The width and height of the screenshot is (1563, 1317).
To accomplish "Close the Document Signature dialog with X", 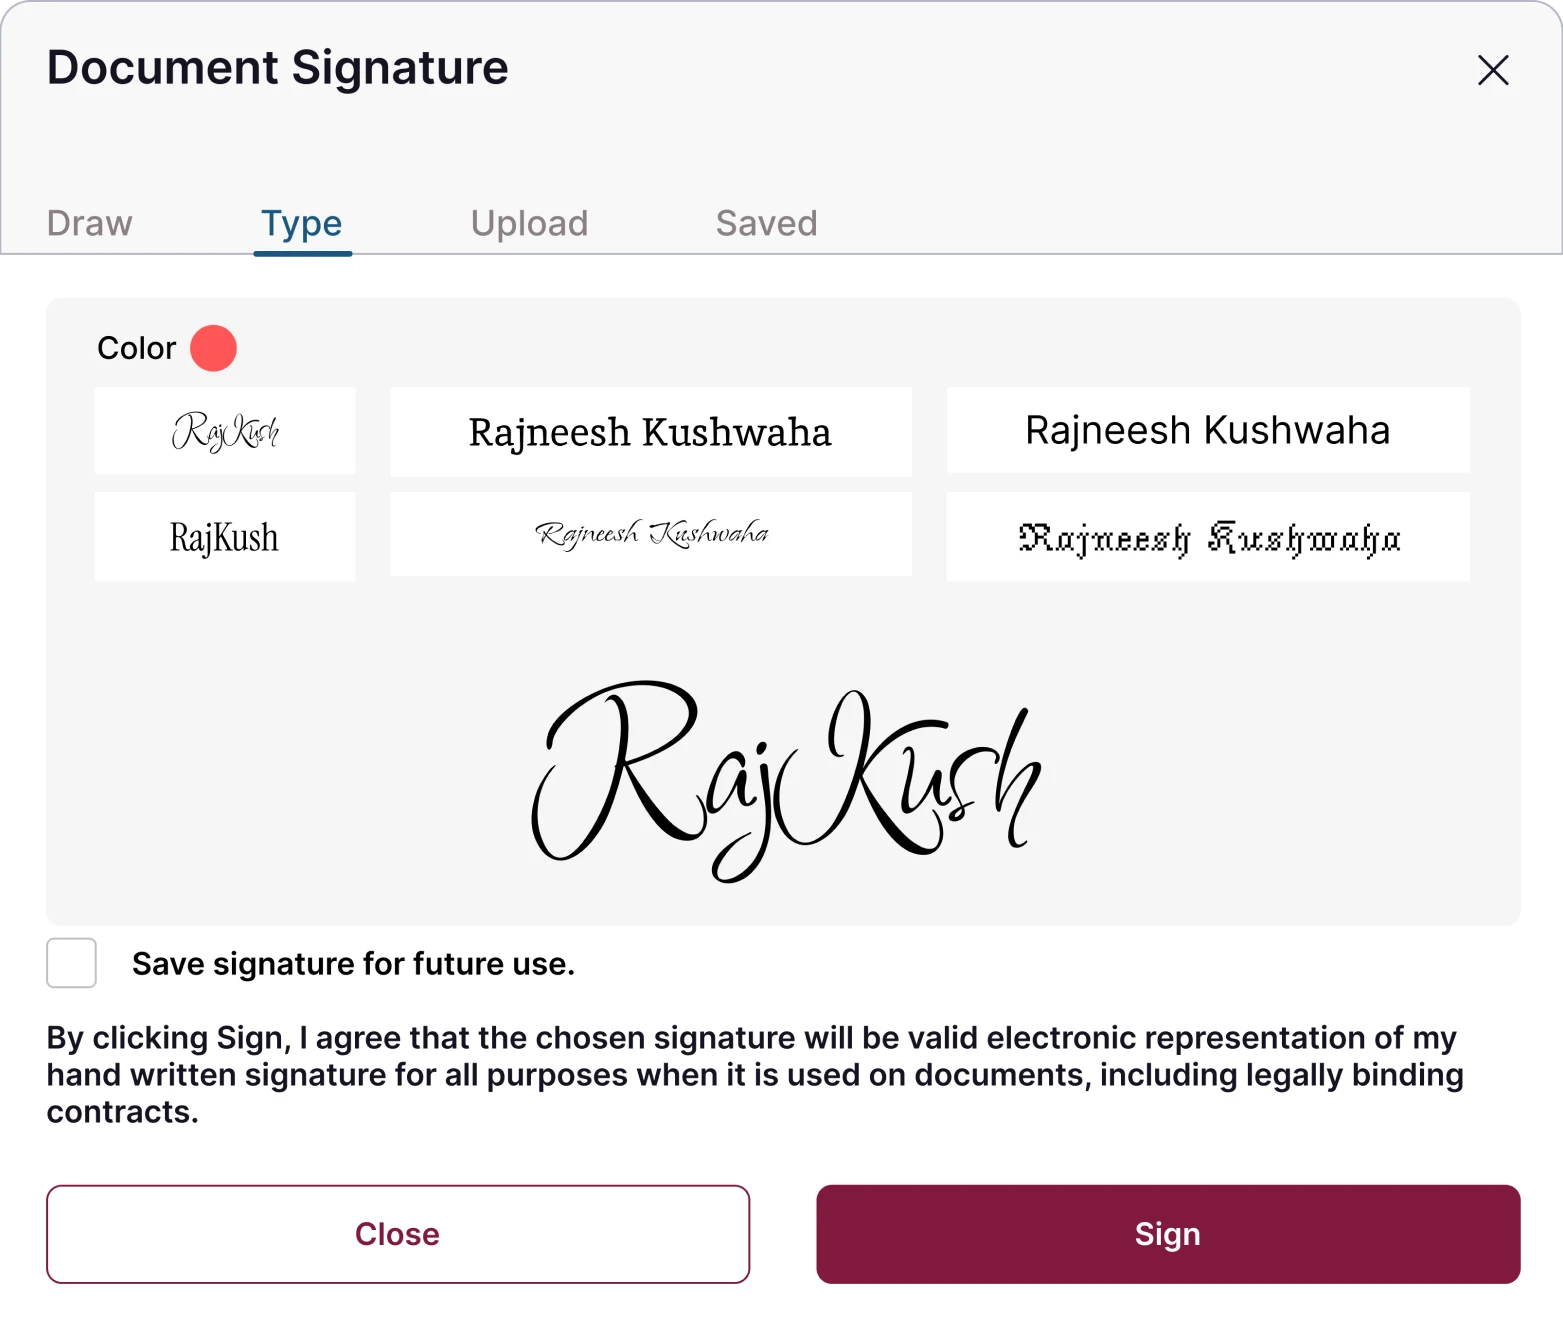I will tap(1493, 70).
